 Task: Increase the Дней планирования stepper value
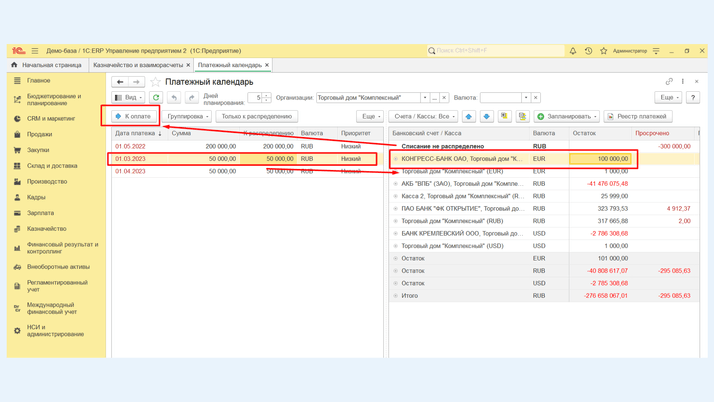point(267,95)
